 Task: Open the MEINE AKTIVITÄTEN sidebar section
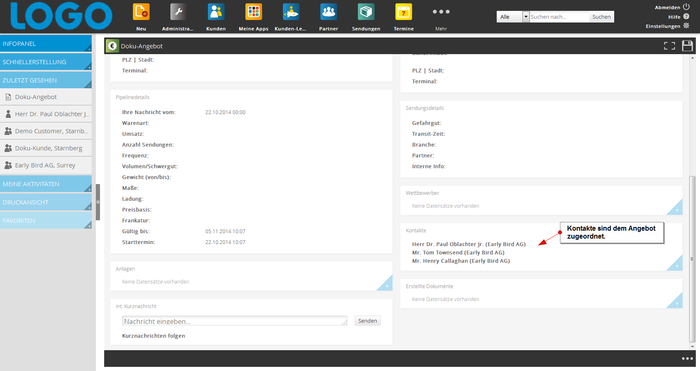click(x=46, y=184)
